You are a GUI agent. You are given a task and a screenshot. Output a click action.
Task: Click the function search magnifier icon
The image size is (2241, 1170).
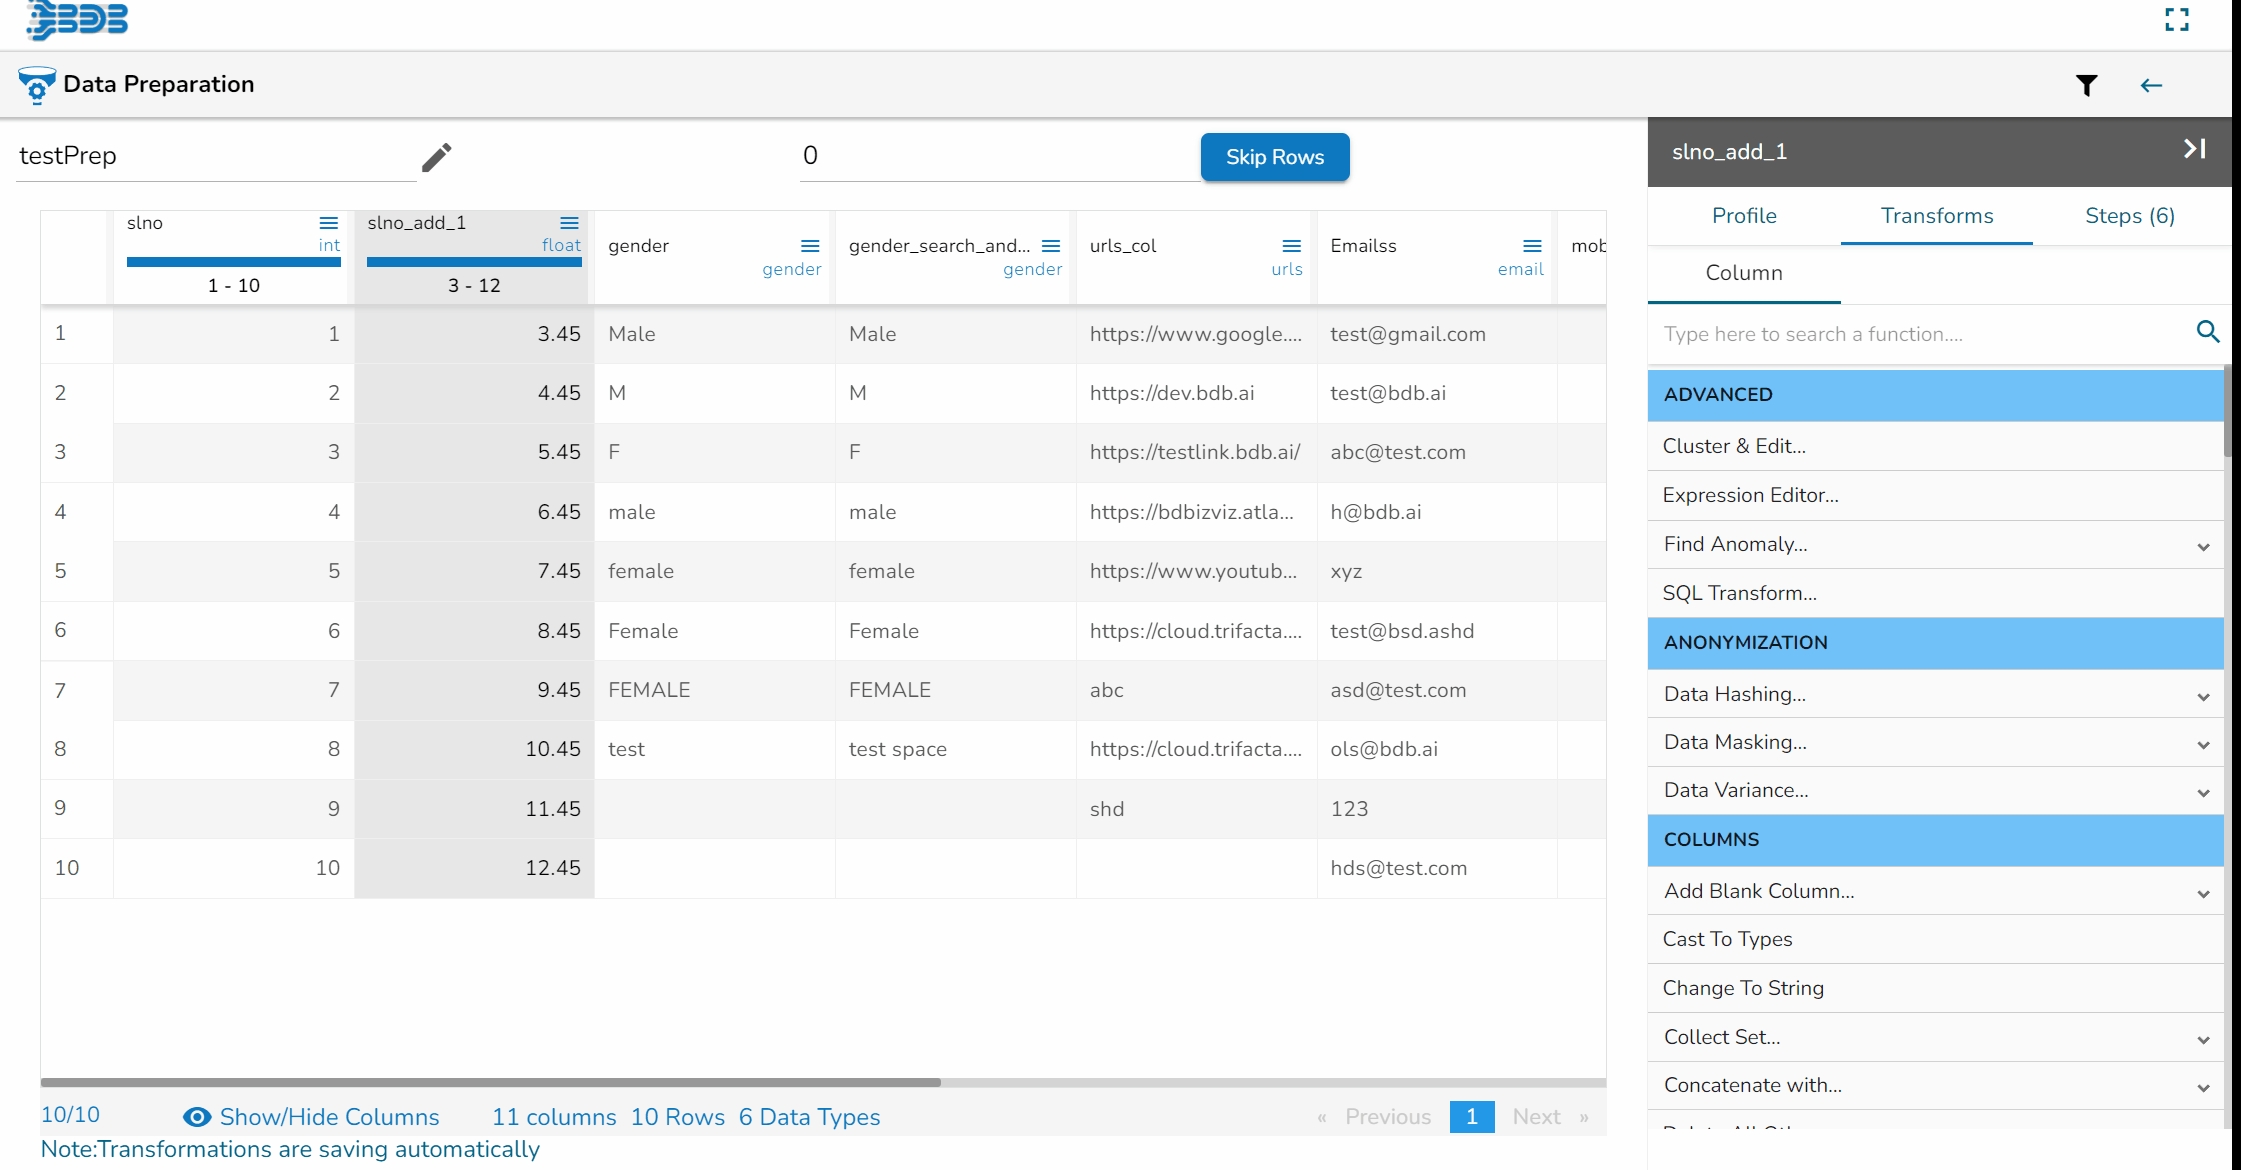point(2208,332)
